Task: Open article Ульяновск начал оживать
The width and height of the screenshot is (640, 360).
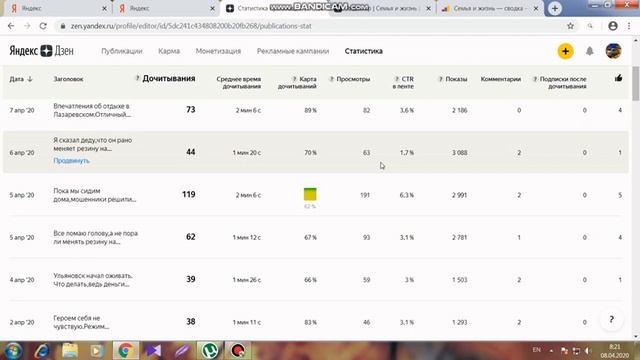Action: pyautogui.click(x=93, y=280)
